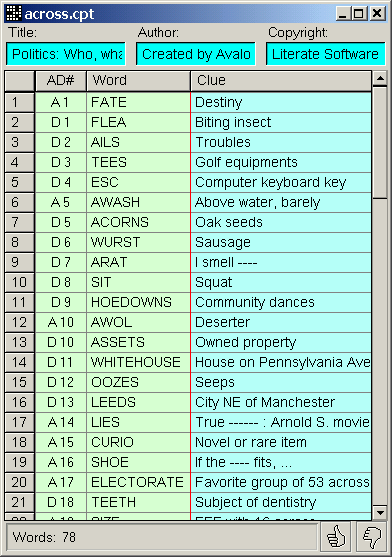Click the thumbs down icon
This screenshot has height=557, width=392.
pos(371,537)
